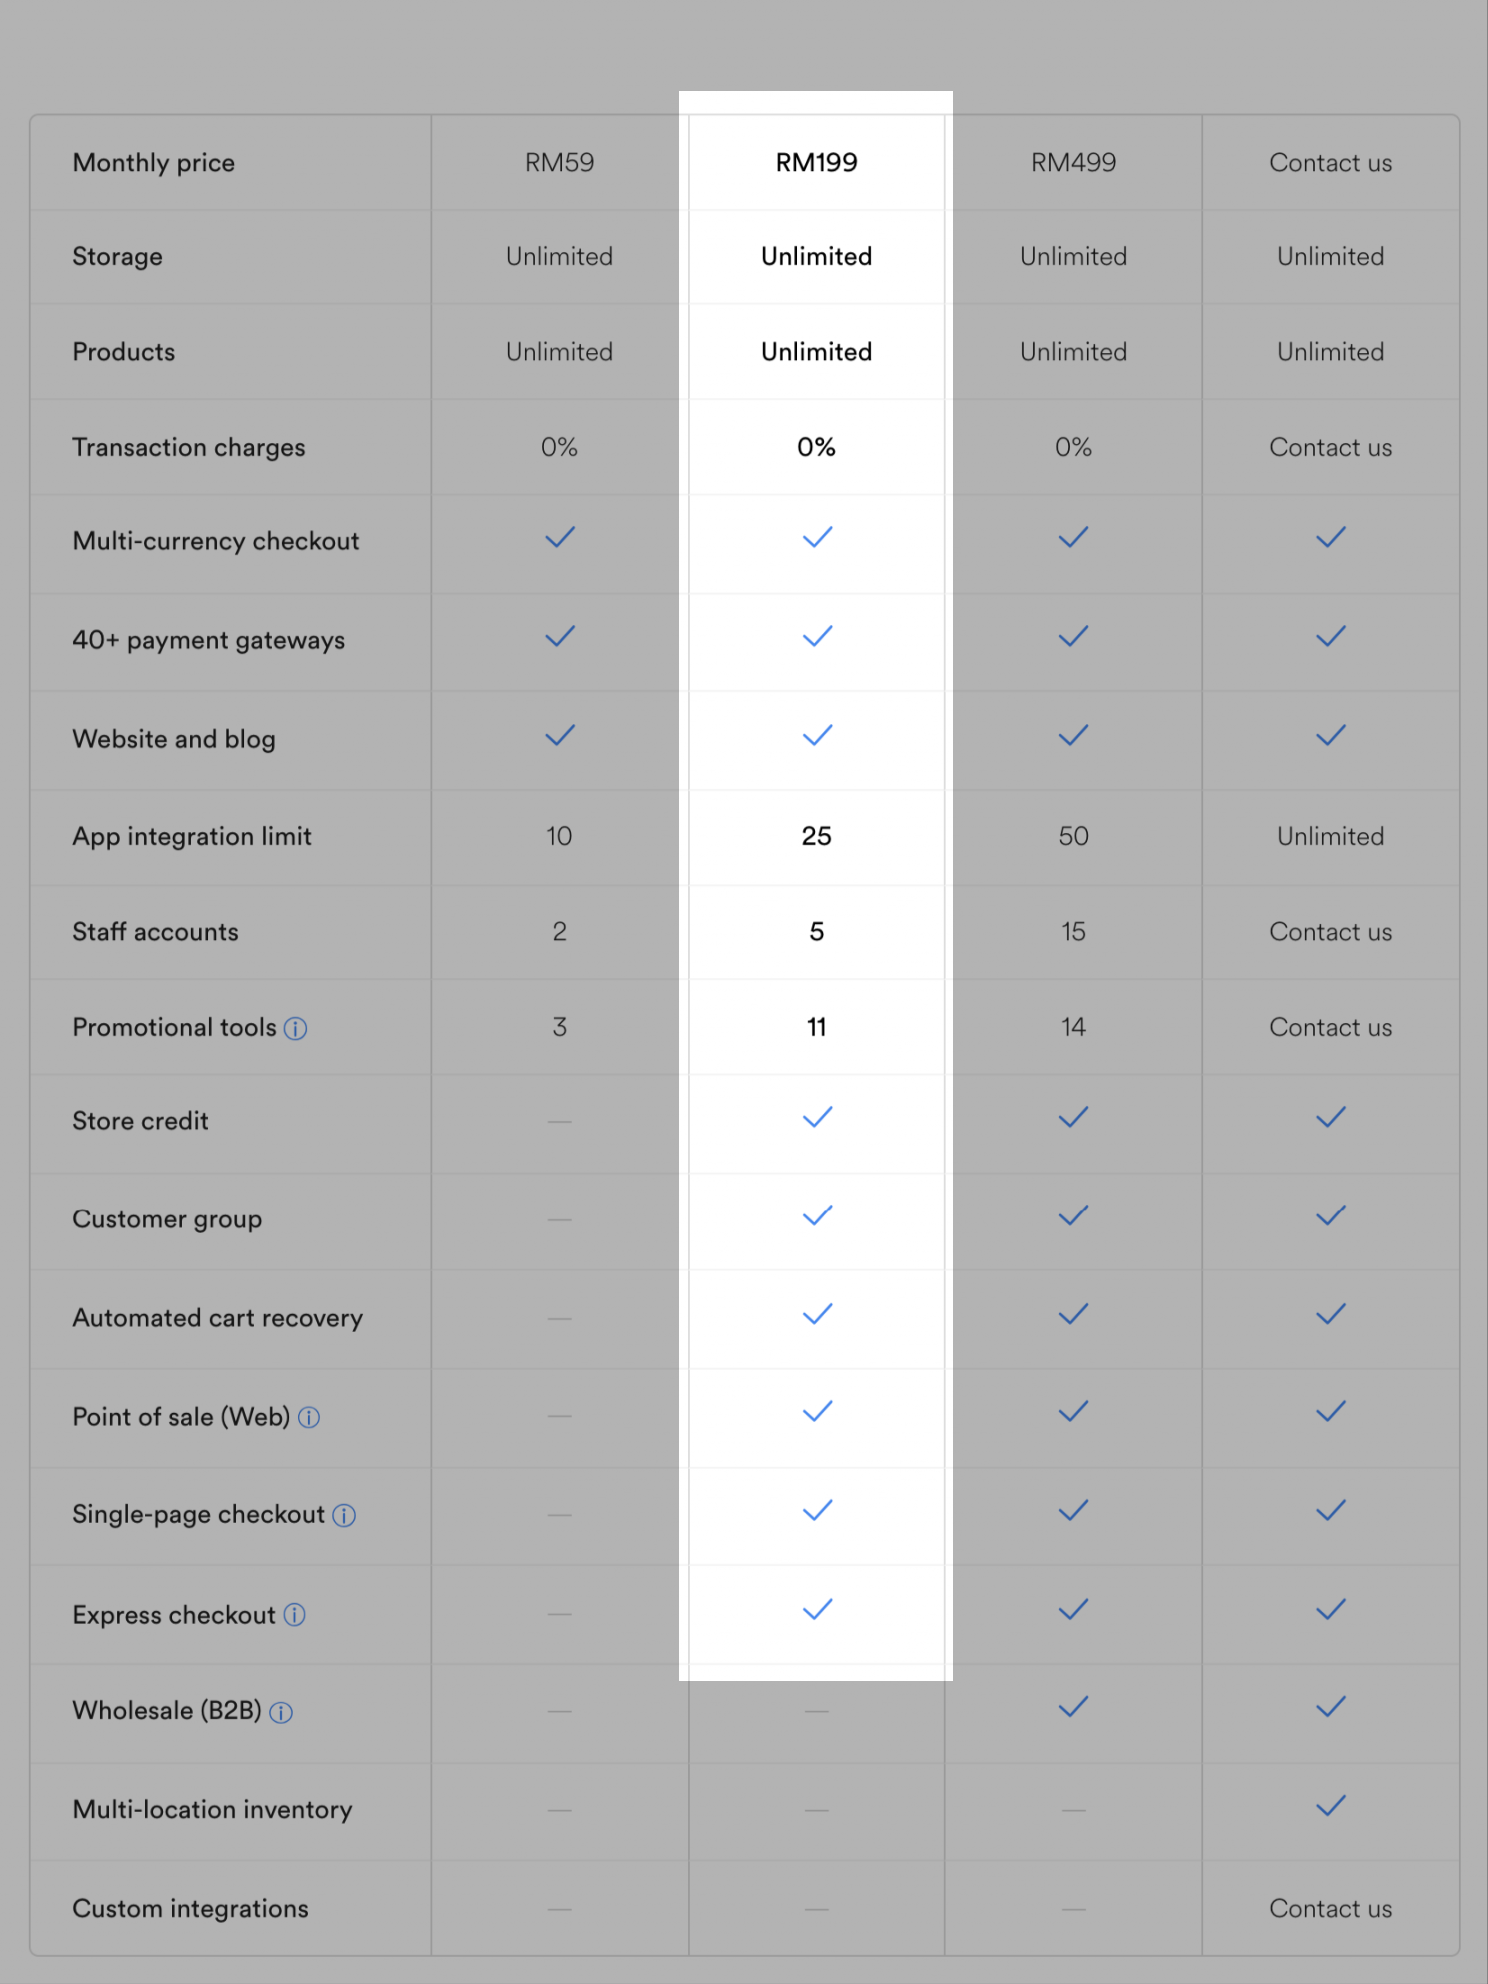The height and width of the screenshot is (1984, 1488).
Task: Click the Express checkout info icon
Action: point(294,1615)
